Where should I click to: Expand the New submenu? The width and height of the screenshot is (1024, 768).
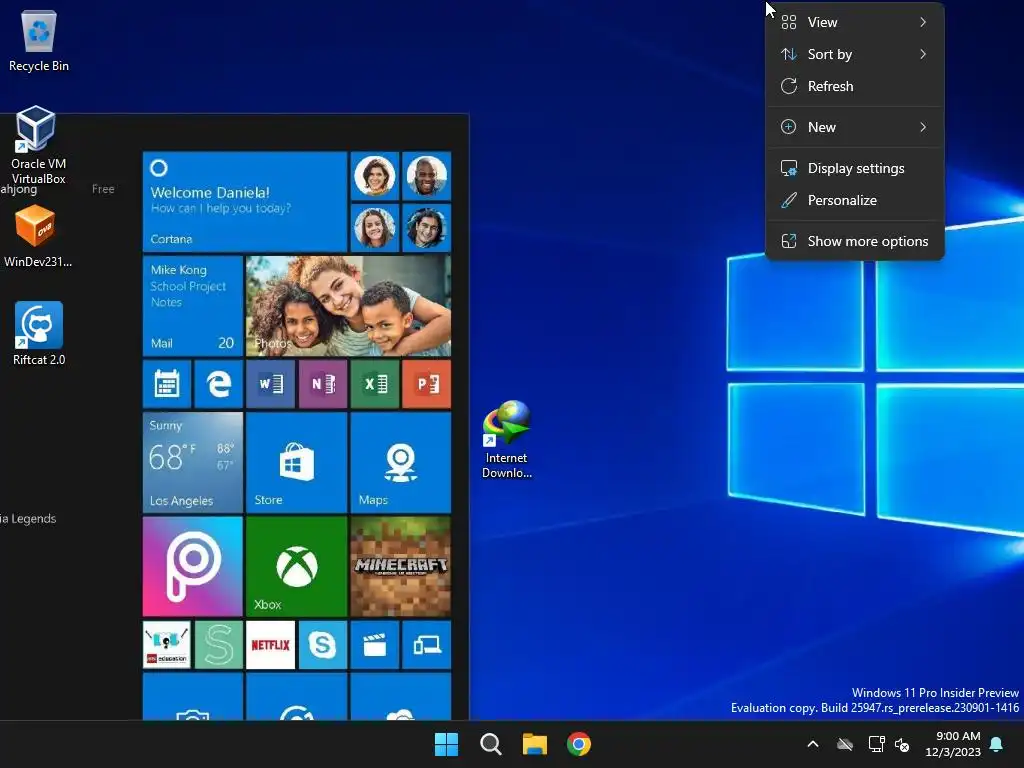pyautogui.click(x=854, y=127)
